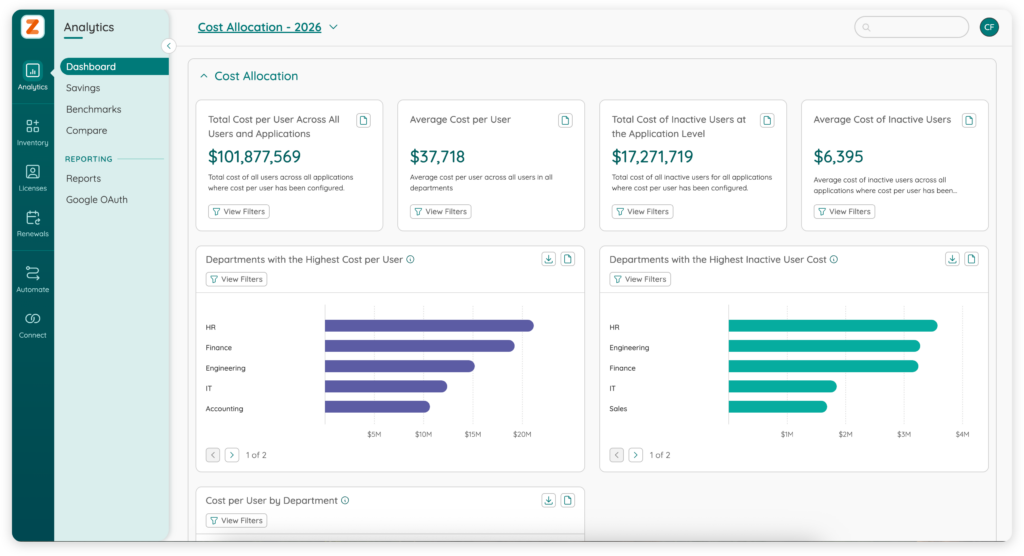Open Google OAuth under Reporting
Viewport: 1024px width, 556px height.
[96, 200]
